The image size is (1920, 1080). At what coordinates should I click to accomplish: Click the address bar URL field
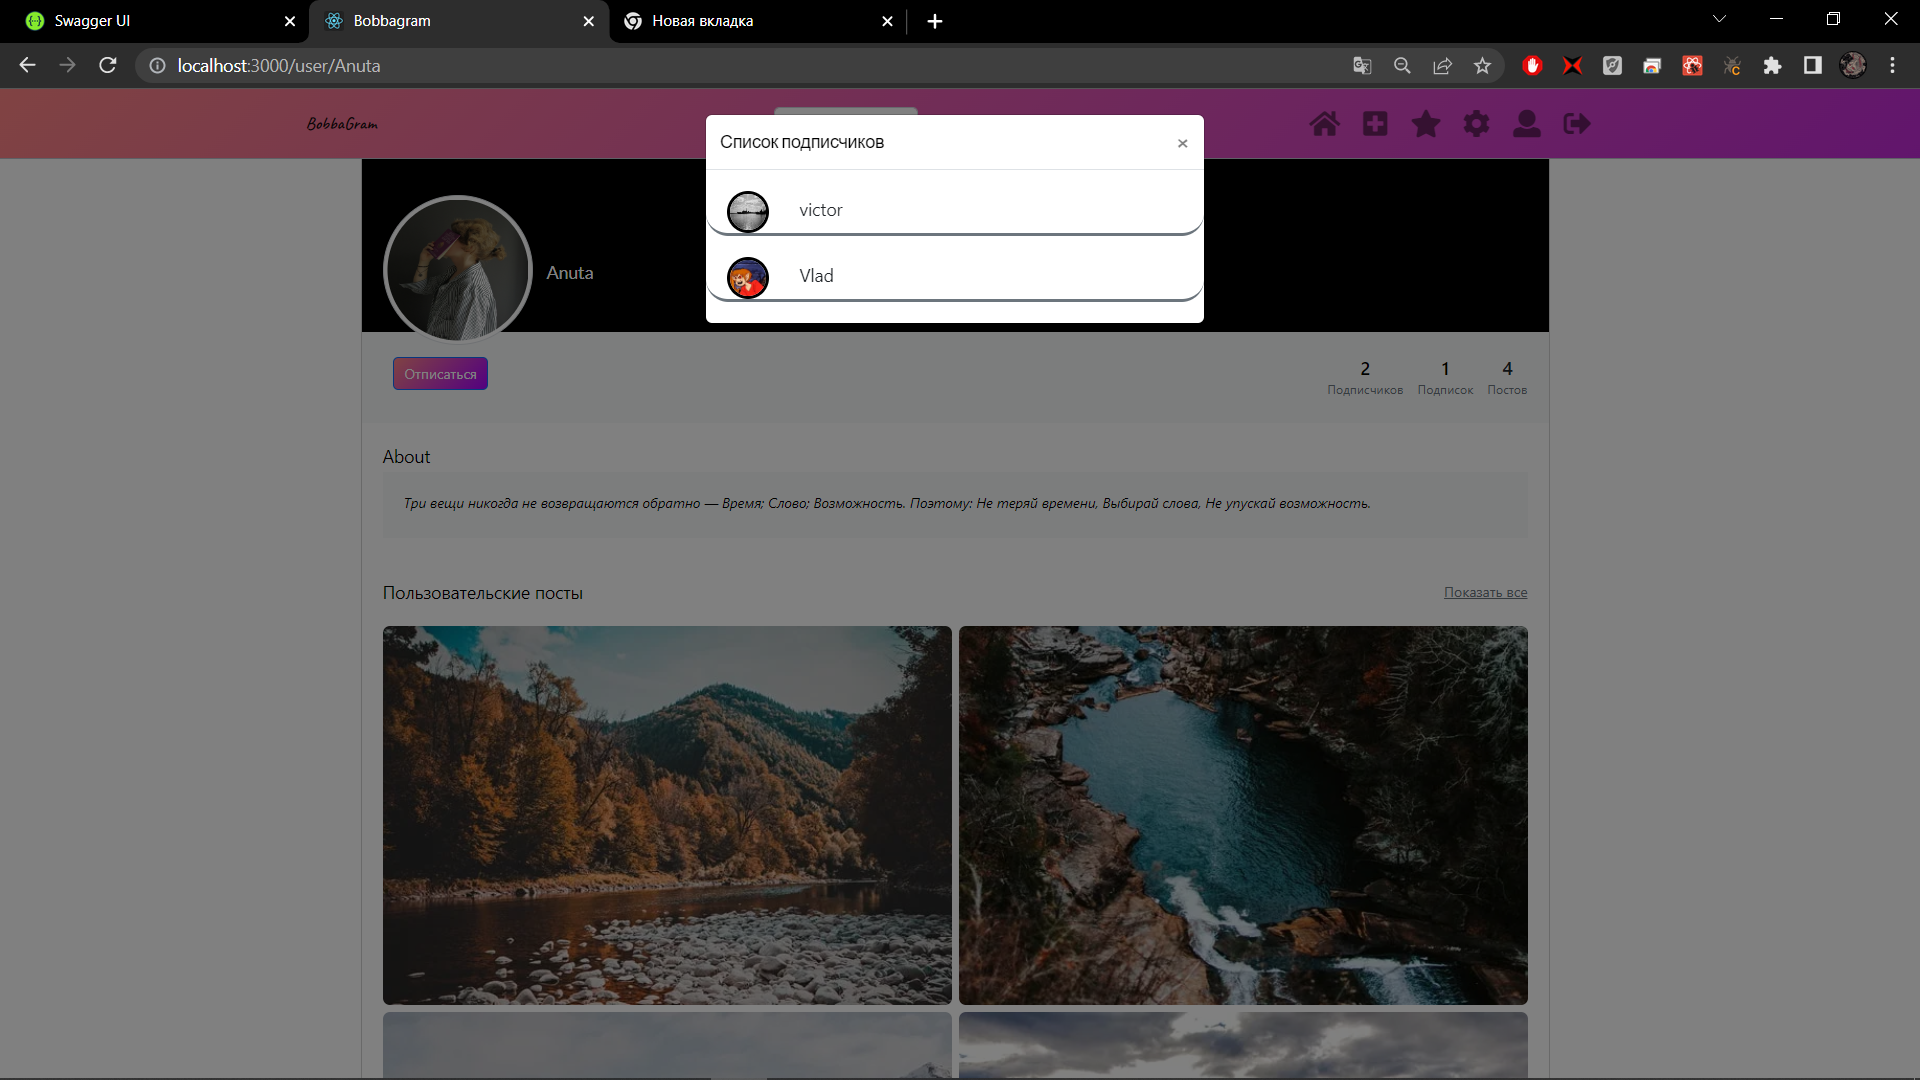[x=700, y=65]
